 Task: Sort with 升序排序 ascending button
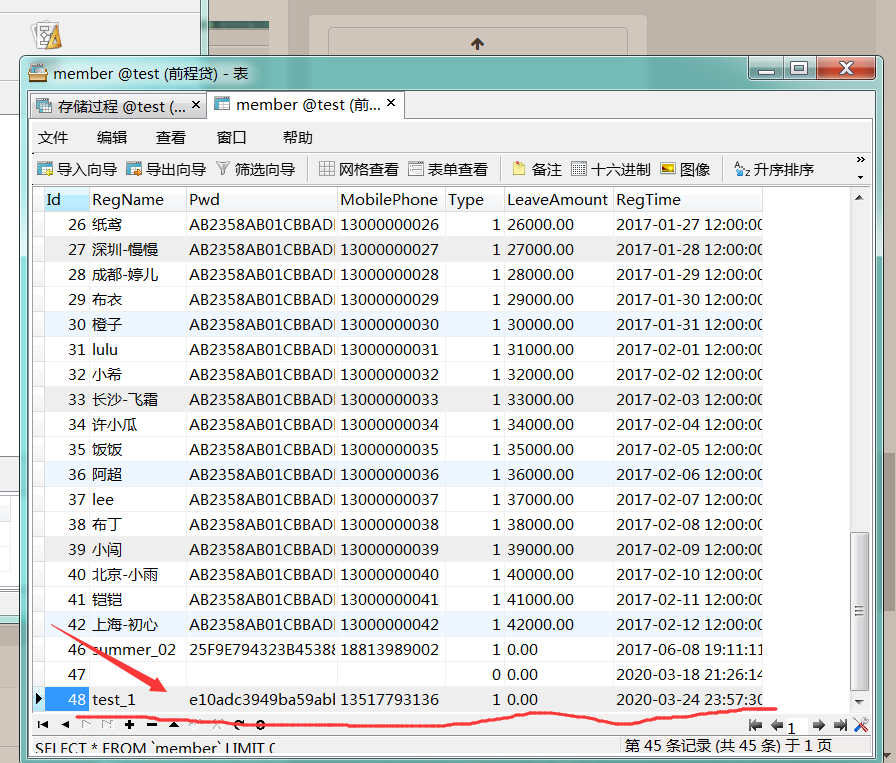(x=774, y=169)
